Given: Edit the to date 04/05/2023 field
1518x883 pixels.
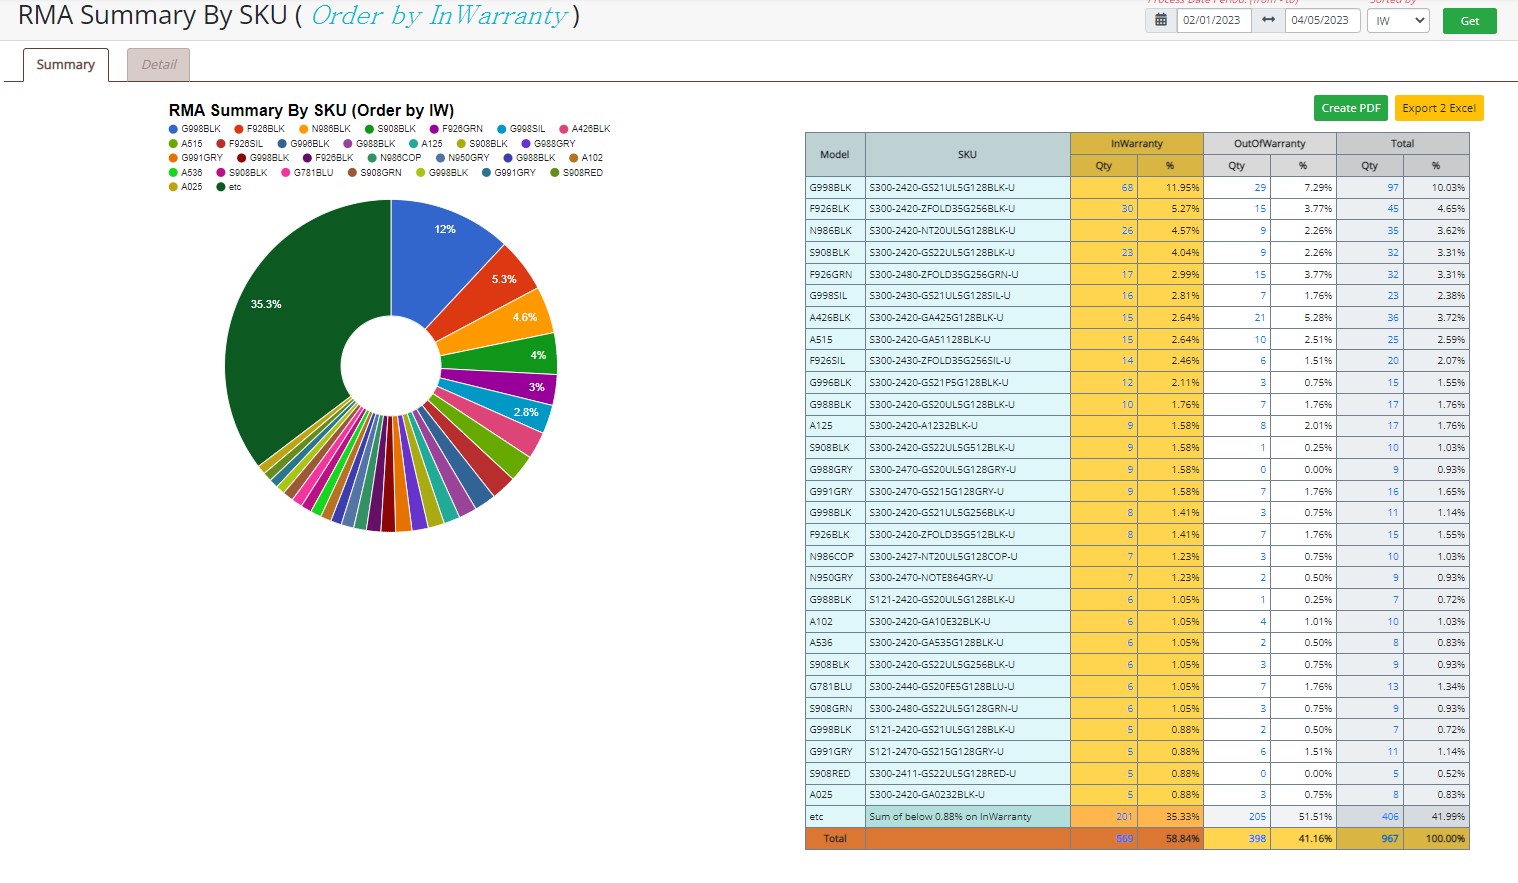Looking at the screenshot, I should [1322, 20].
